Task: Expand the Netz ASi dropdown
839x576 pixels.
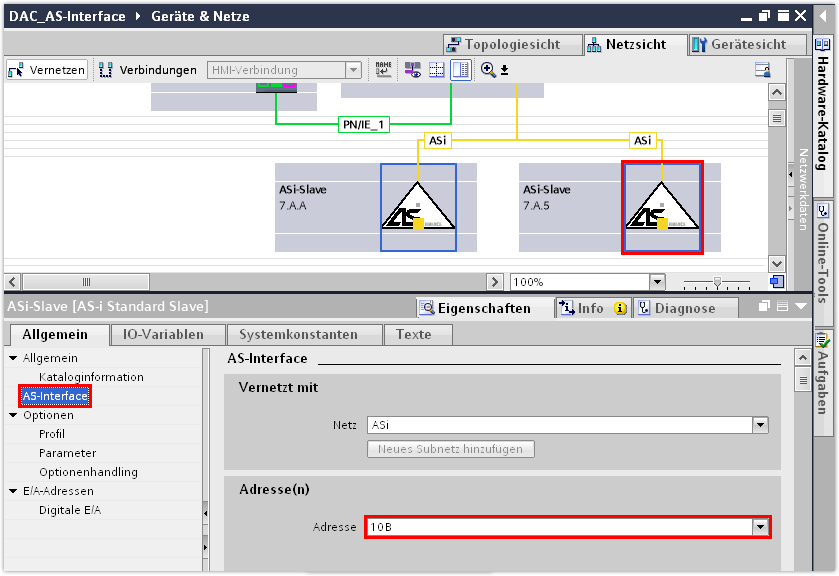Action: (x=760, y=425)
